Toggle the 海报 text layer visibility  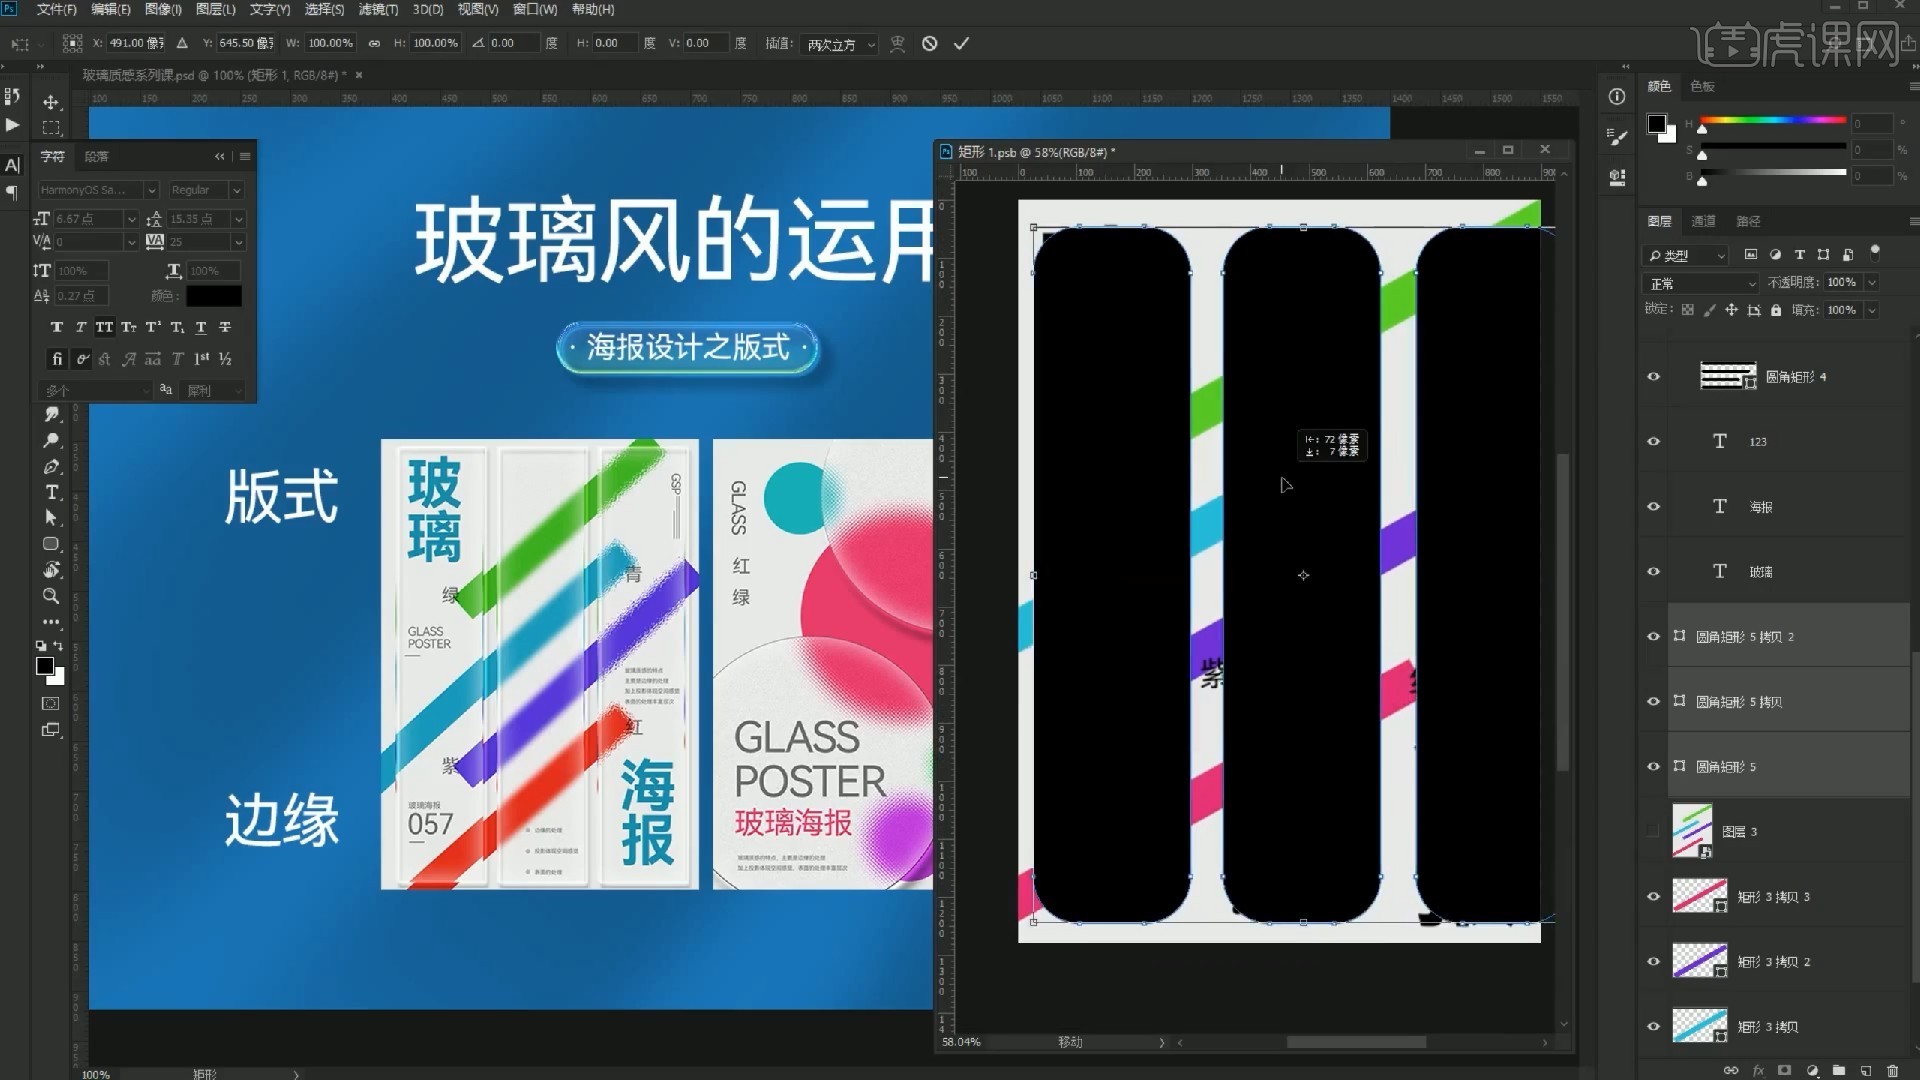pos(1653,506)
